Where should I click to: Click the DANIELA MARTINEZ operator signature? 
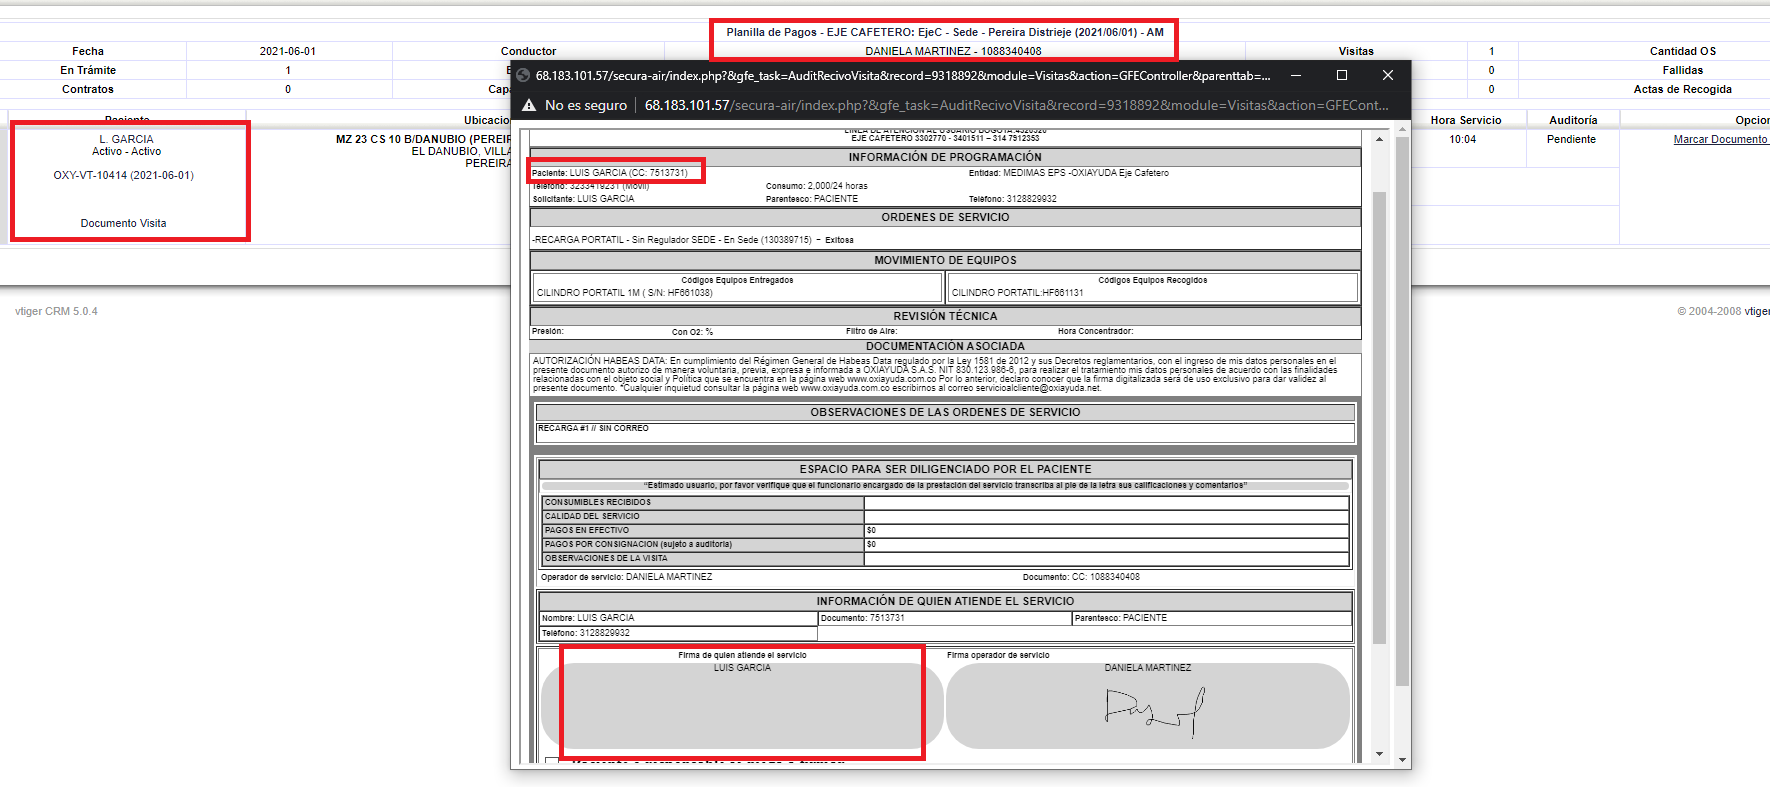pos(1155,712)
